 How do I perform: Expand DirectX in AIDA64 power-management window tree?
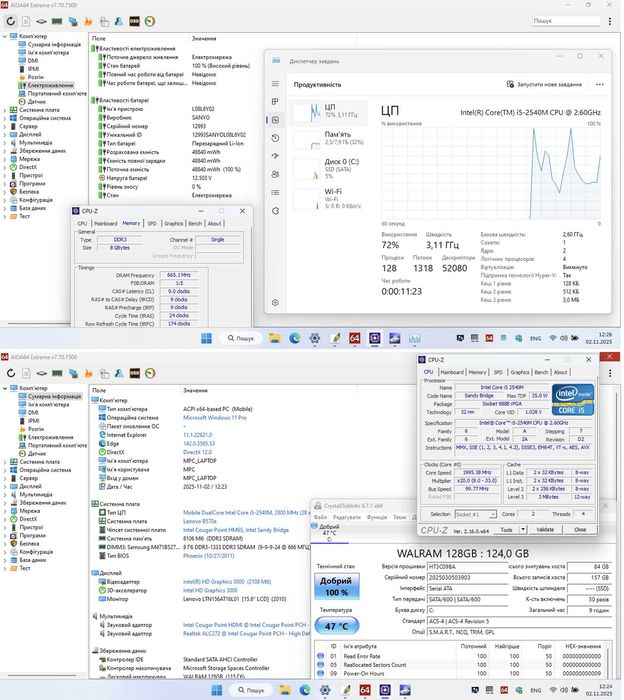(4, 167)
